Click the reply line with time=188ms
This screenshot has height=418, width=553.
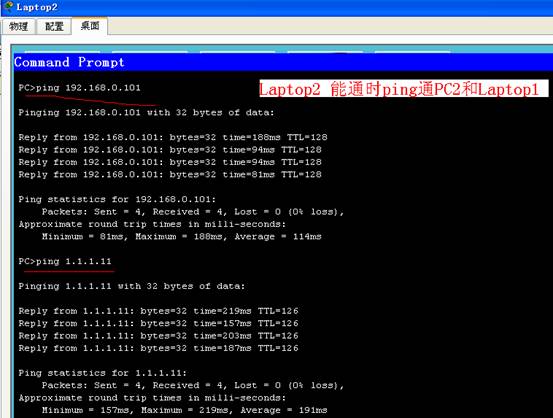(173, 137)
